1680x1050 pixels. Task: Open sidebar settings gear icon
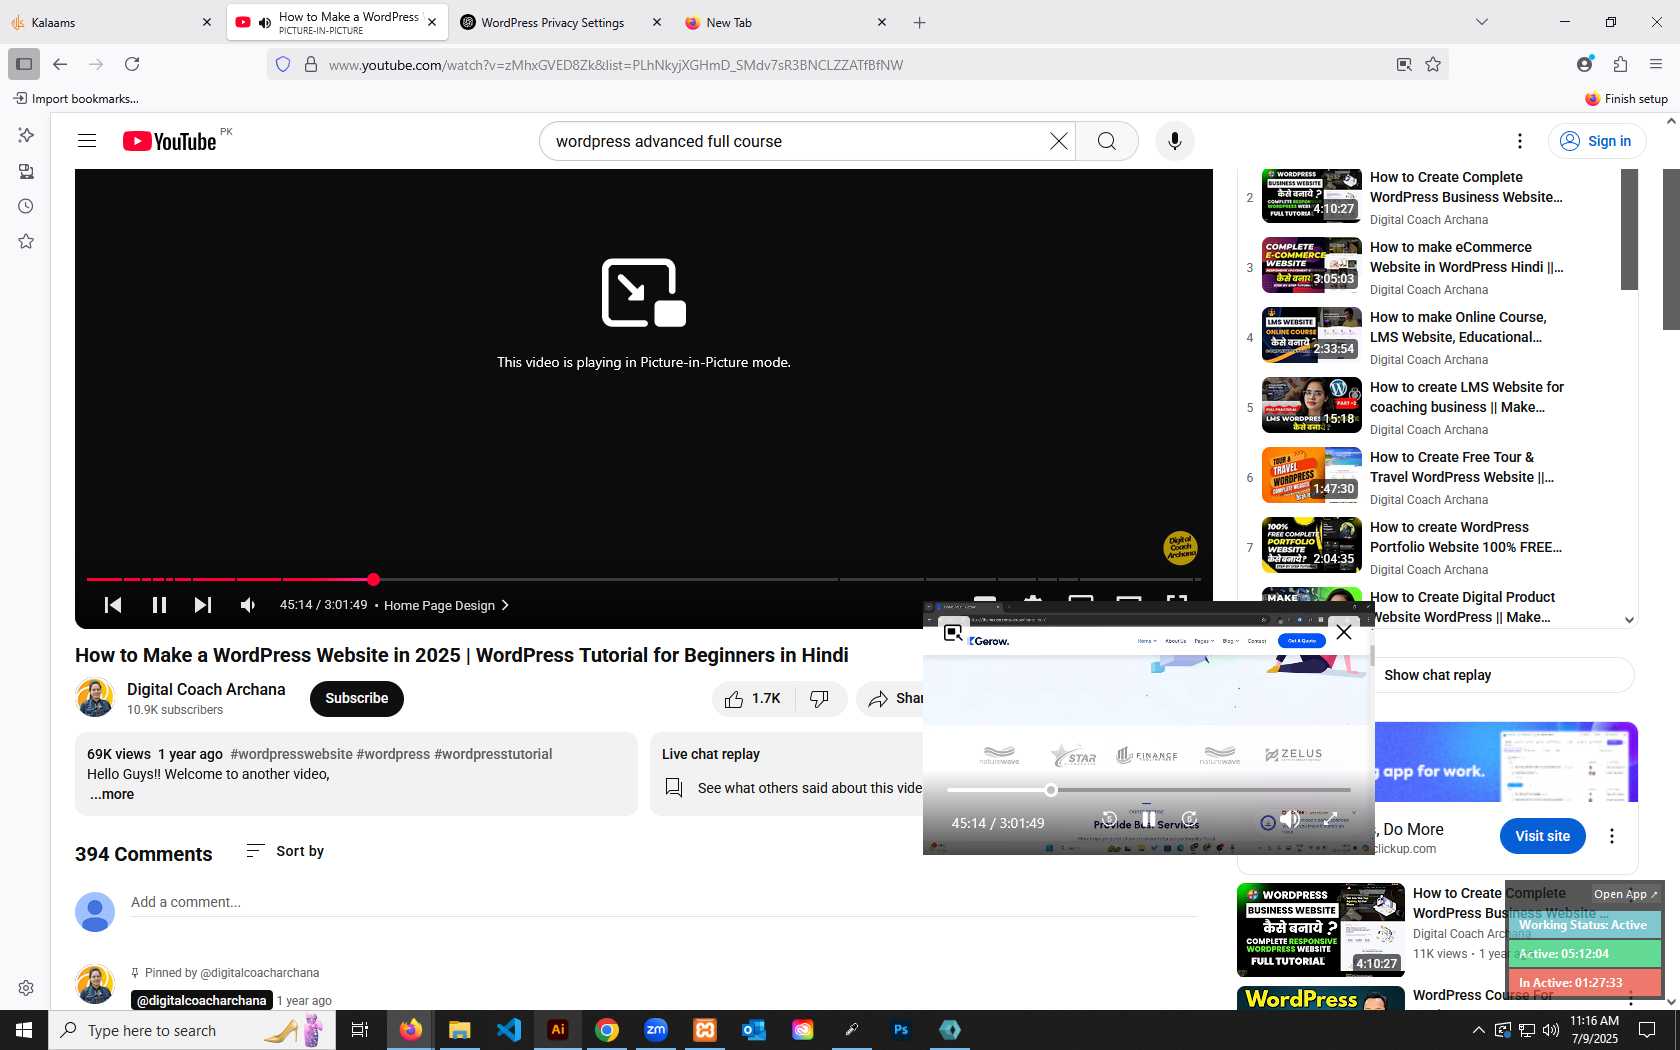coord(26,988)
